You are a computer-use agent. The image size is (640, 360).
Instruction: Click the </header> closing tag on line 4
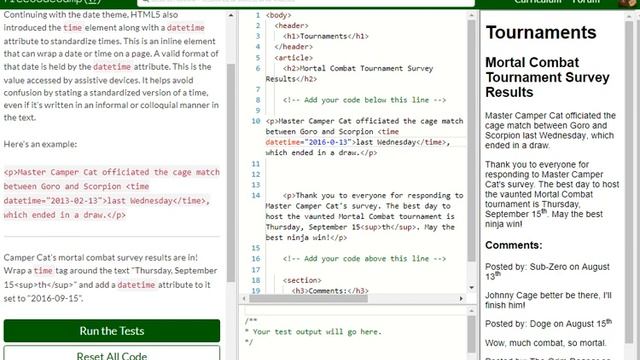pos(293,47)
